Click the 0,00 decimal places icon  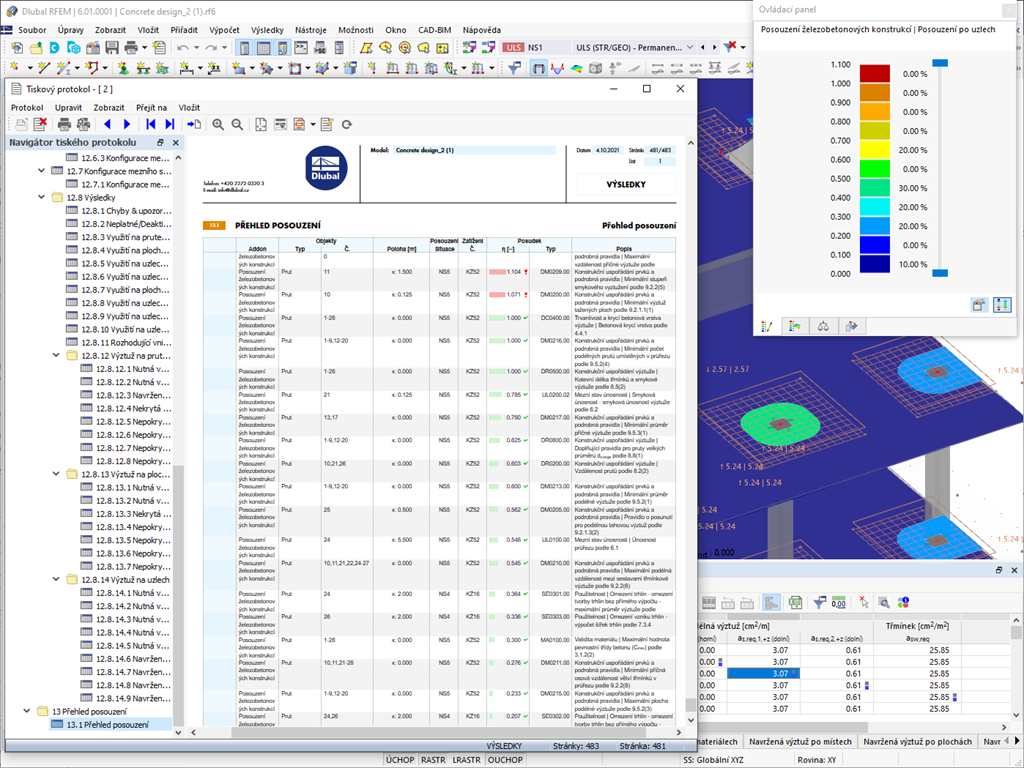point(839,602)
